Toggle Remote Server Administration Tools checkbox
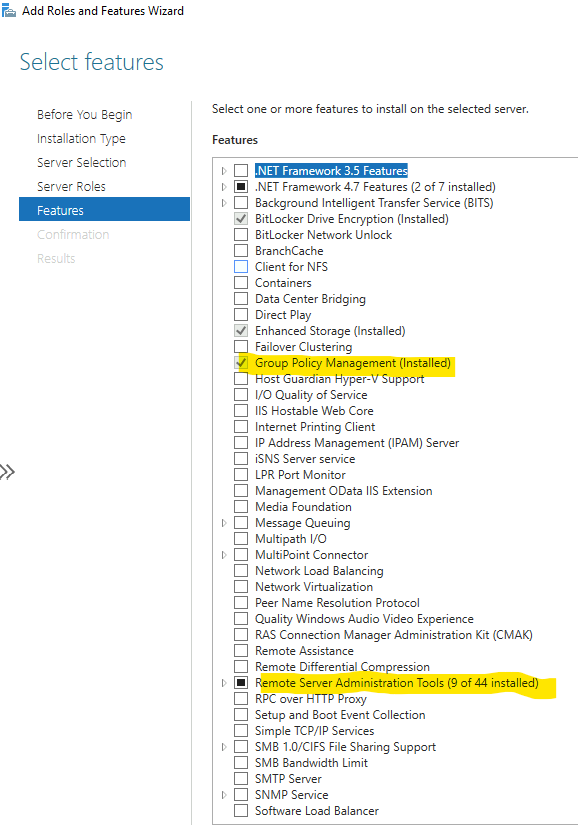The height and width of the screenshot is (834, 578). (x=241, y=682)
